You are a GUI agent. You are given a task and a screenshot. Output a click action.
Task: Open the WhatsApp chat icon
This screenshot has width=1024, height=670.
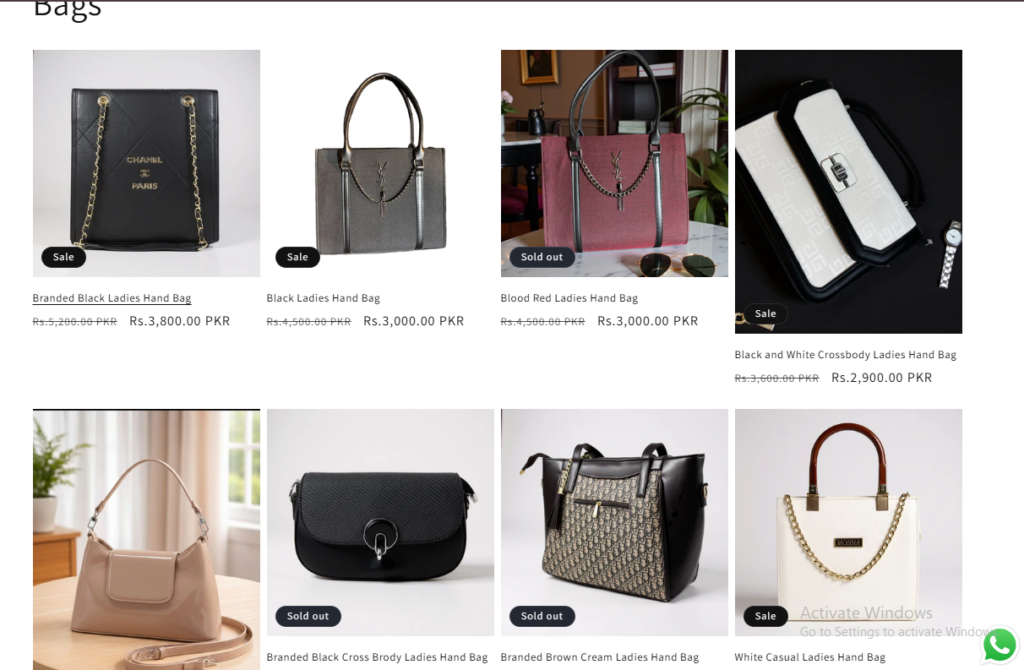point(999,645)
